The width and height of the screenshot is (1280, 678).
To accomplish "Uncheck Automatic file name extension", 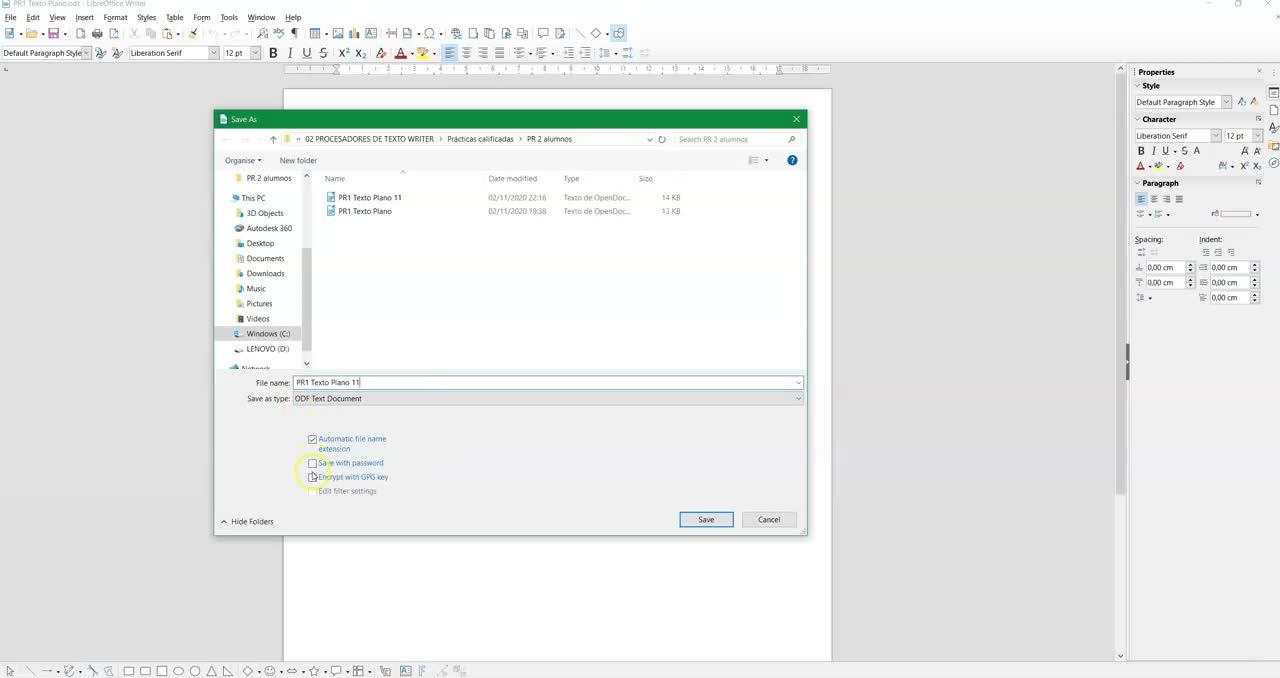I will 313,439.
